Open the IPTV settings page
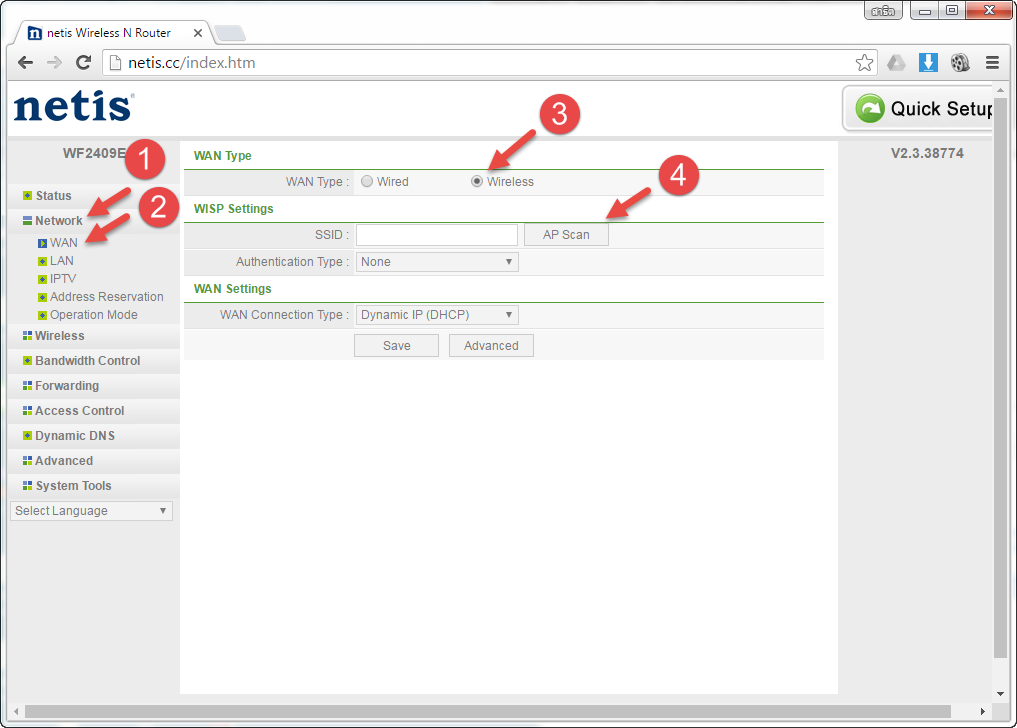Screen dimensions: 1017x728 [x=63, y=279]
